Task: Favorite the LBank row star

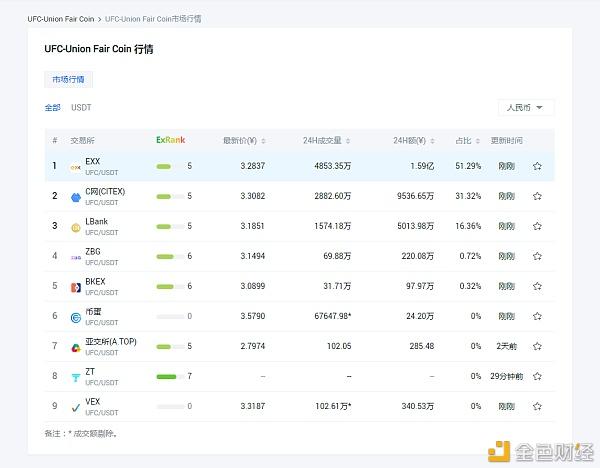Action: pyautogui.click(x=537, y=226)
